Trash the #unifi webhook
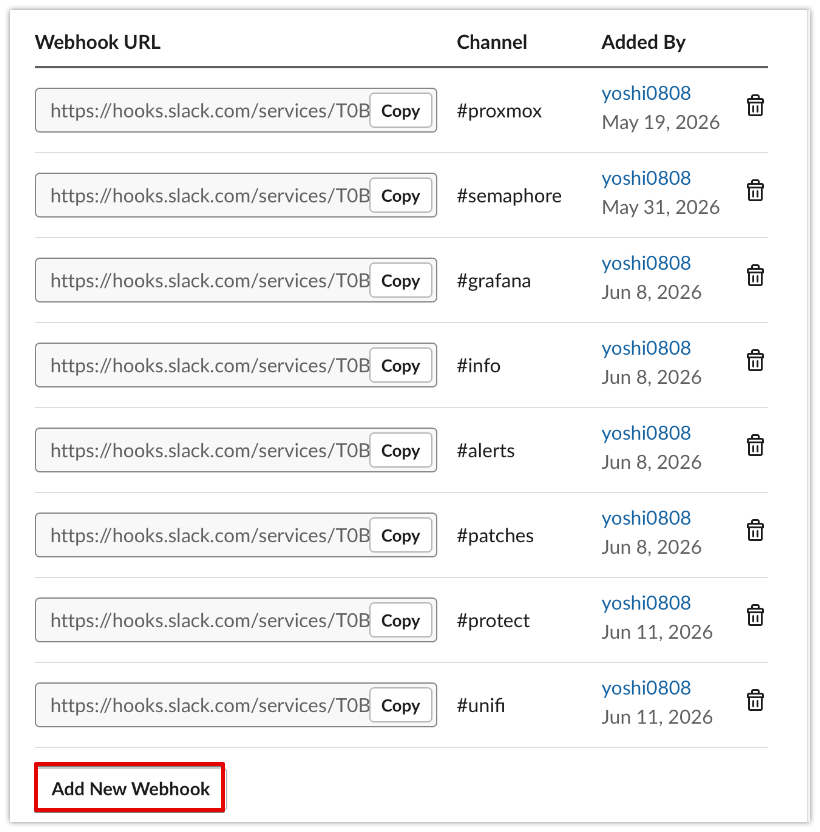Screen dimensions: 820x832 point(755,700)
